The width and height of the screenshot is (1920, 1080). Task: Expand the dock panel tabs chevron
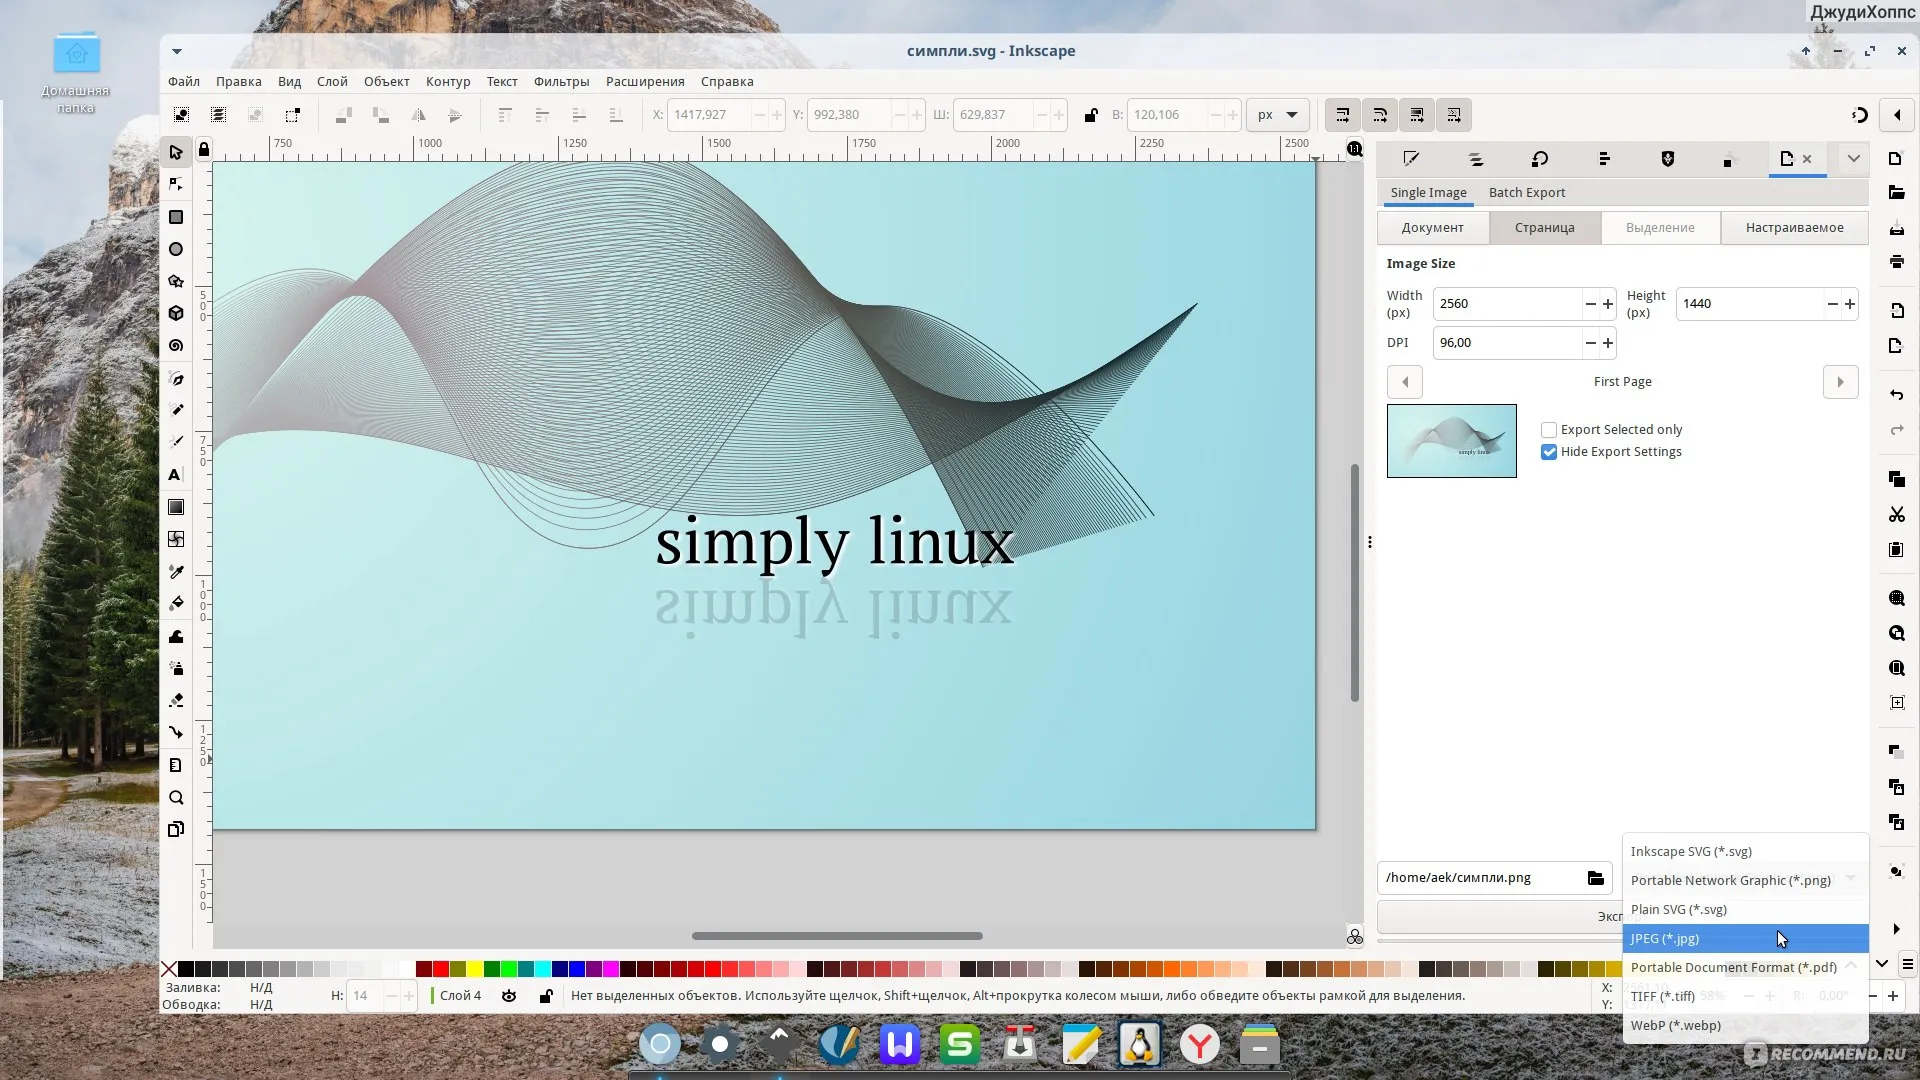tap(1853, 159)
